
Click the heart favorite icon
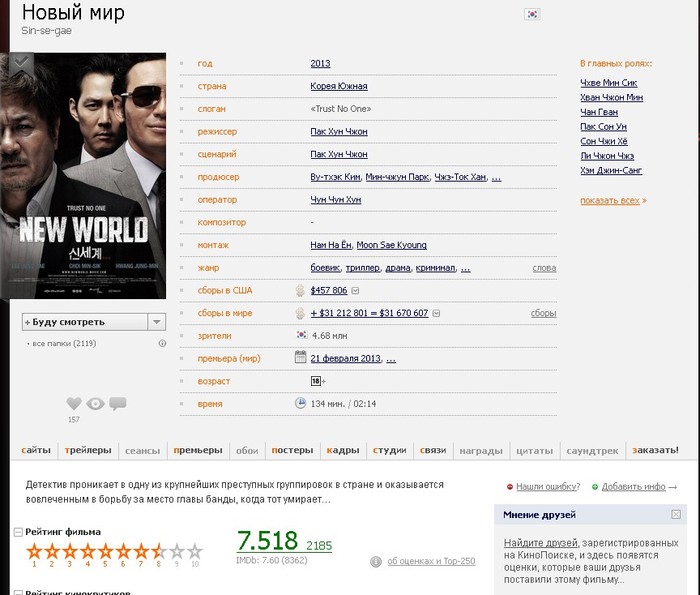74,404
